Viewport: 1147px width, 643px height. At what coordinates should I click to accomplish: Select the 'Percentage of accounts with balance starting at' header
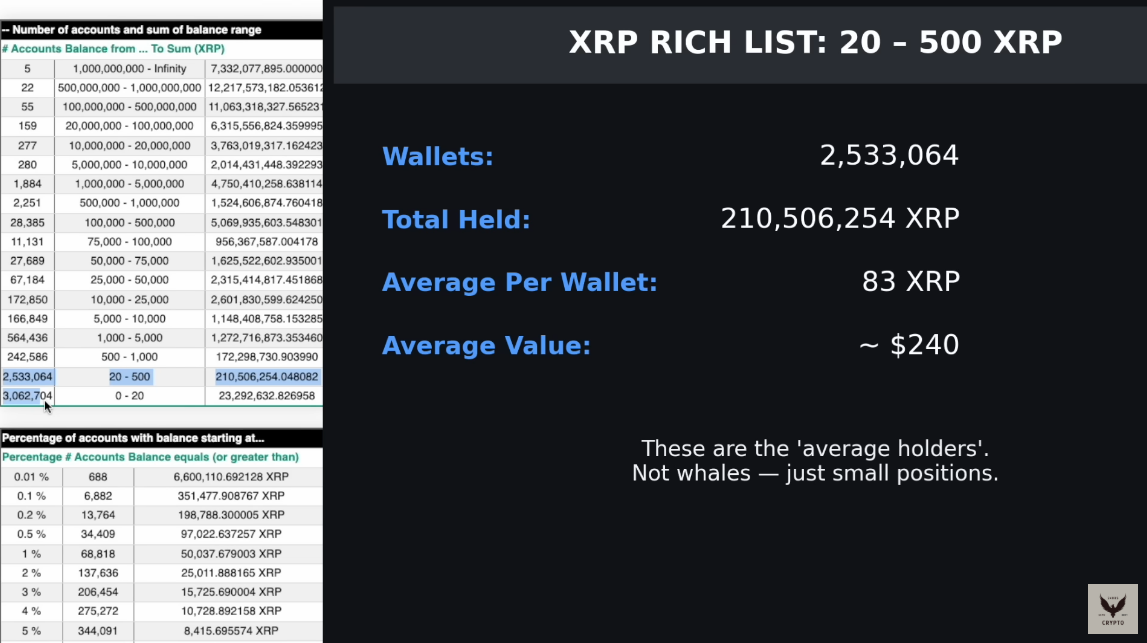pos(133,437)
